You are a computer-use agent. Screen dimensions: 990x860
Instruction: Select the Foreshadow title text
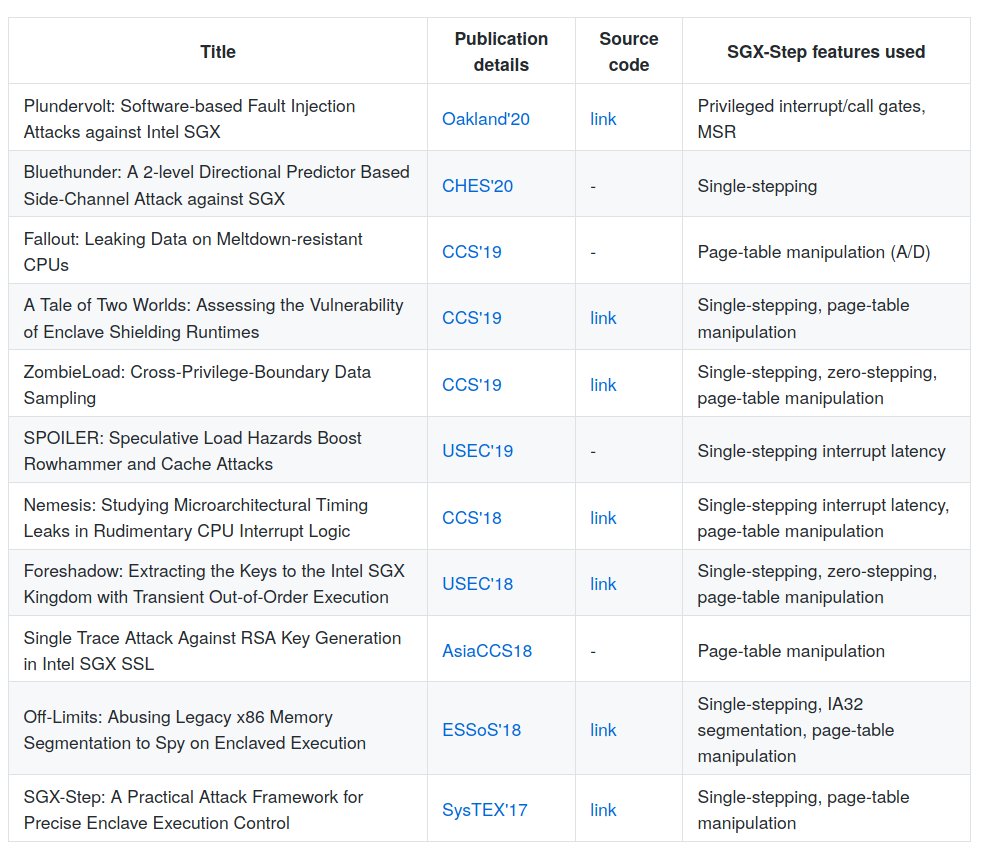pyautogui.click(x=214, y=584)
